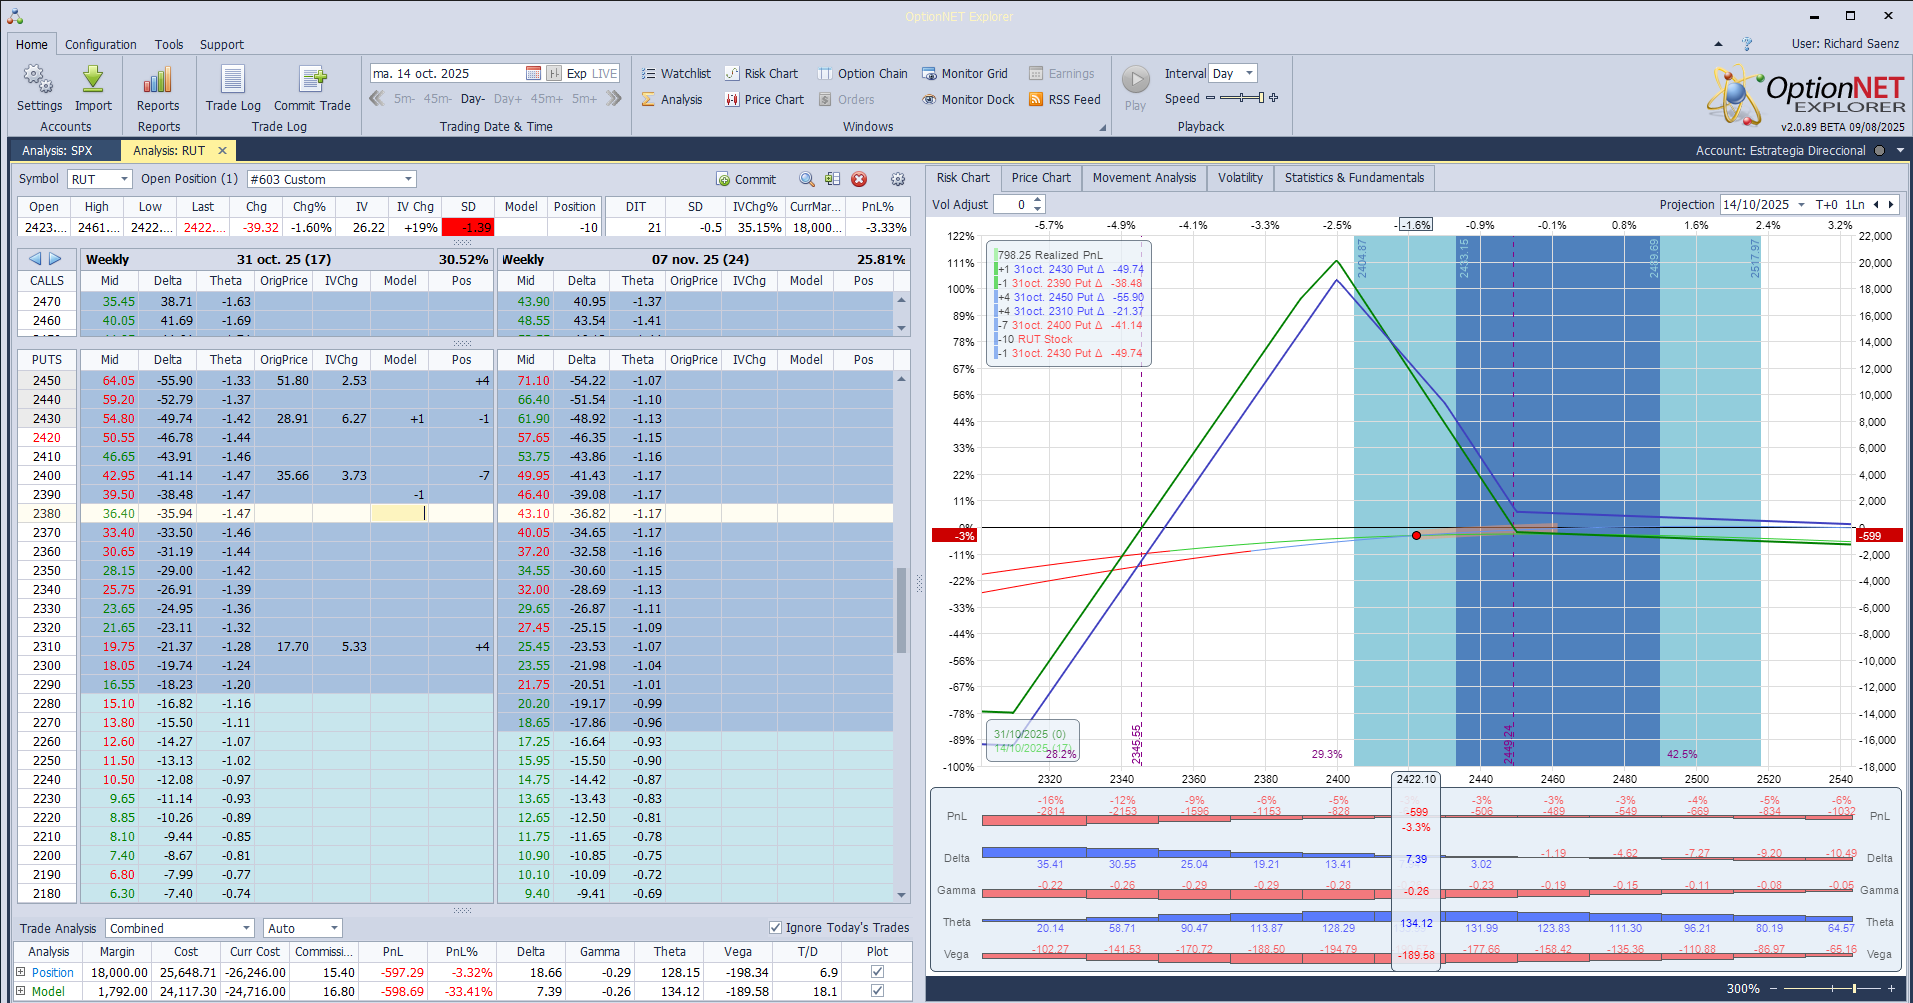Select the Price Chart tab in chart panel
This screenshot has height=1003, width=1913.
[1041, 178]
